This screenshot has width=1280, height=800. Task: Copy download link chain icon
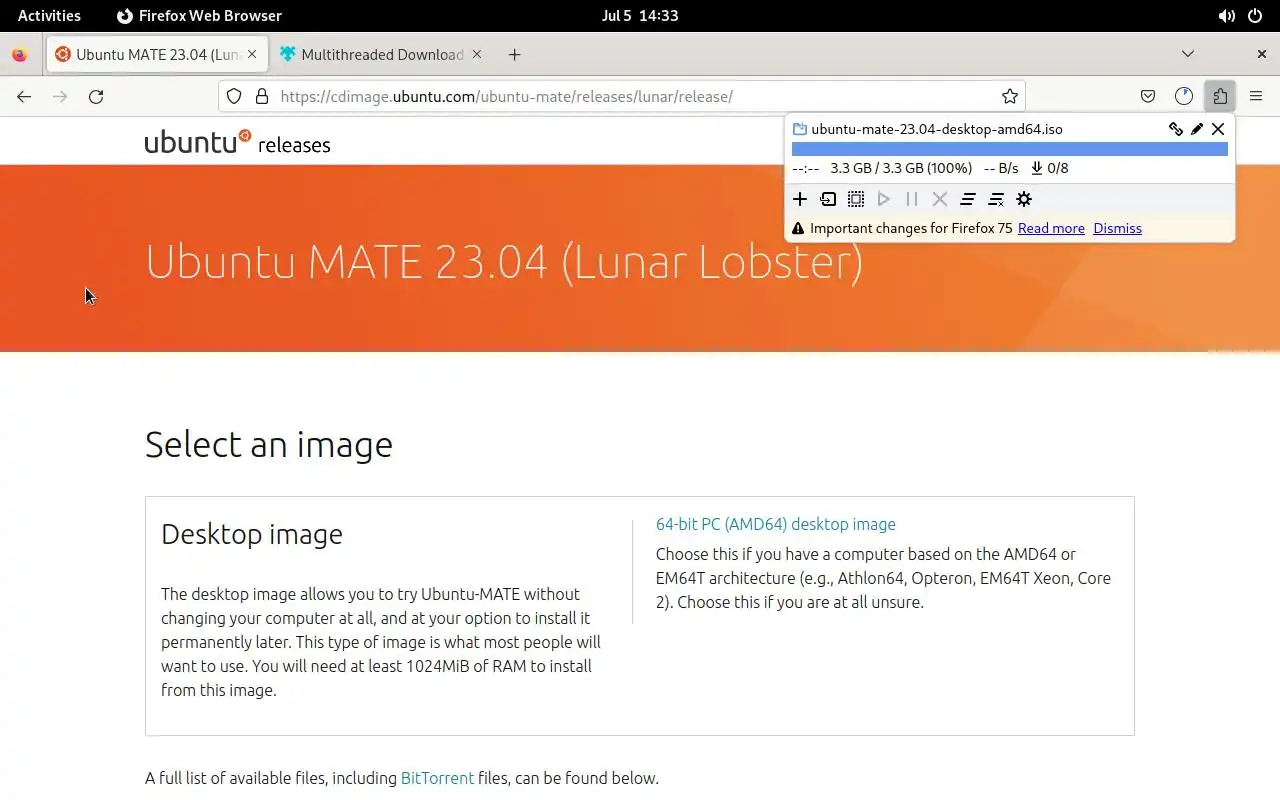tap(1176, 129)
